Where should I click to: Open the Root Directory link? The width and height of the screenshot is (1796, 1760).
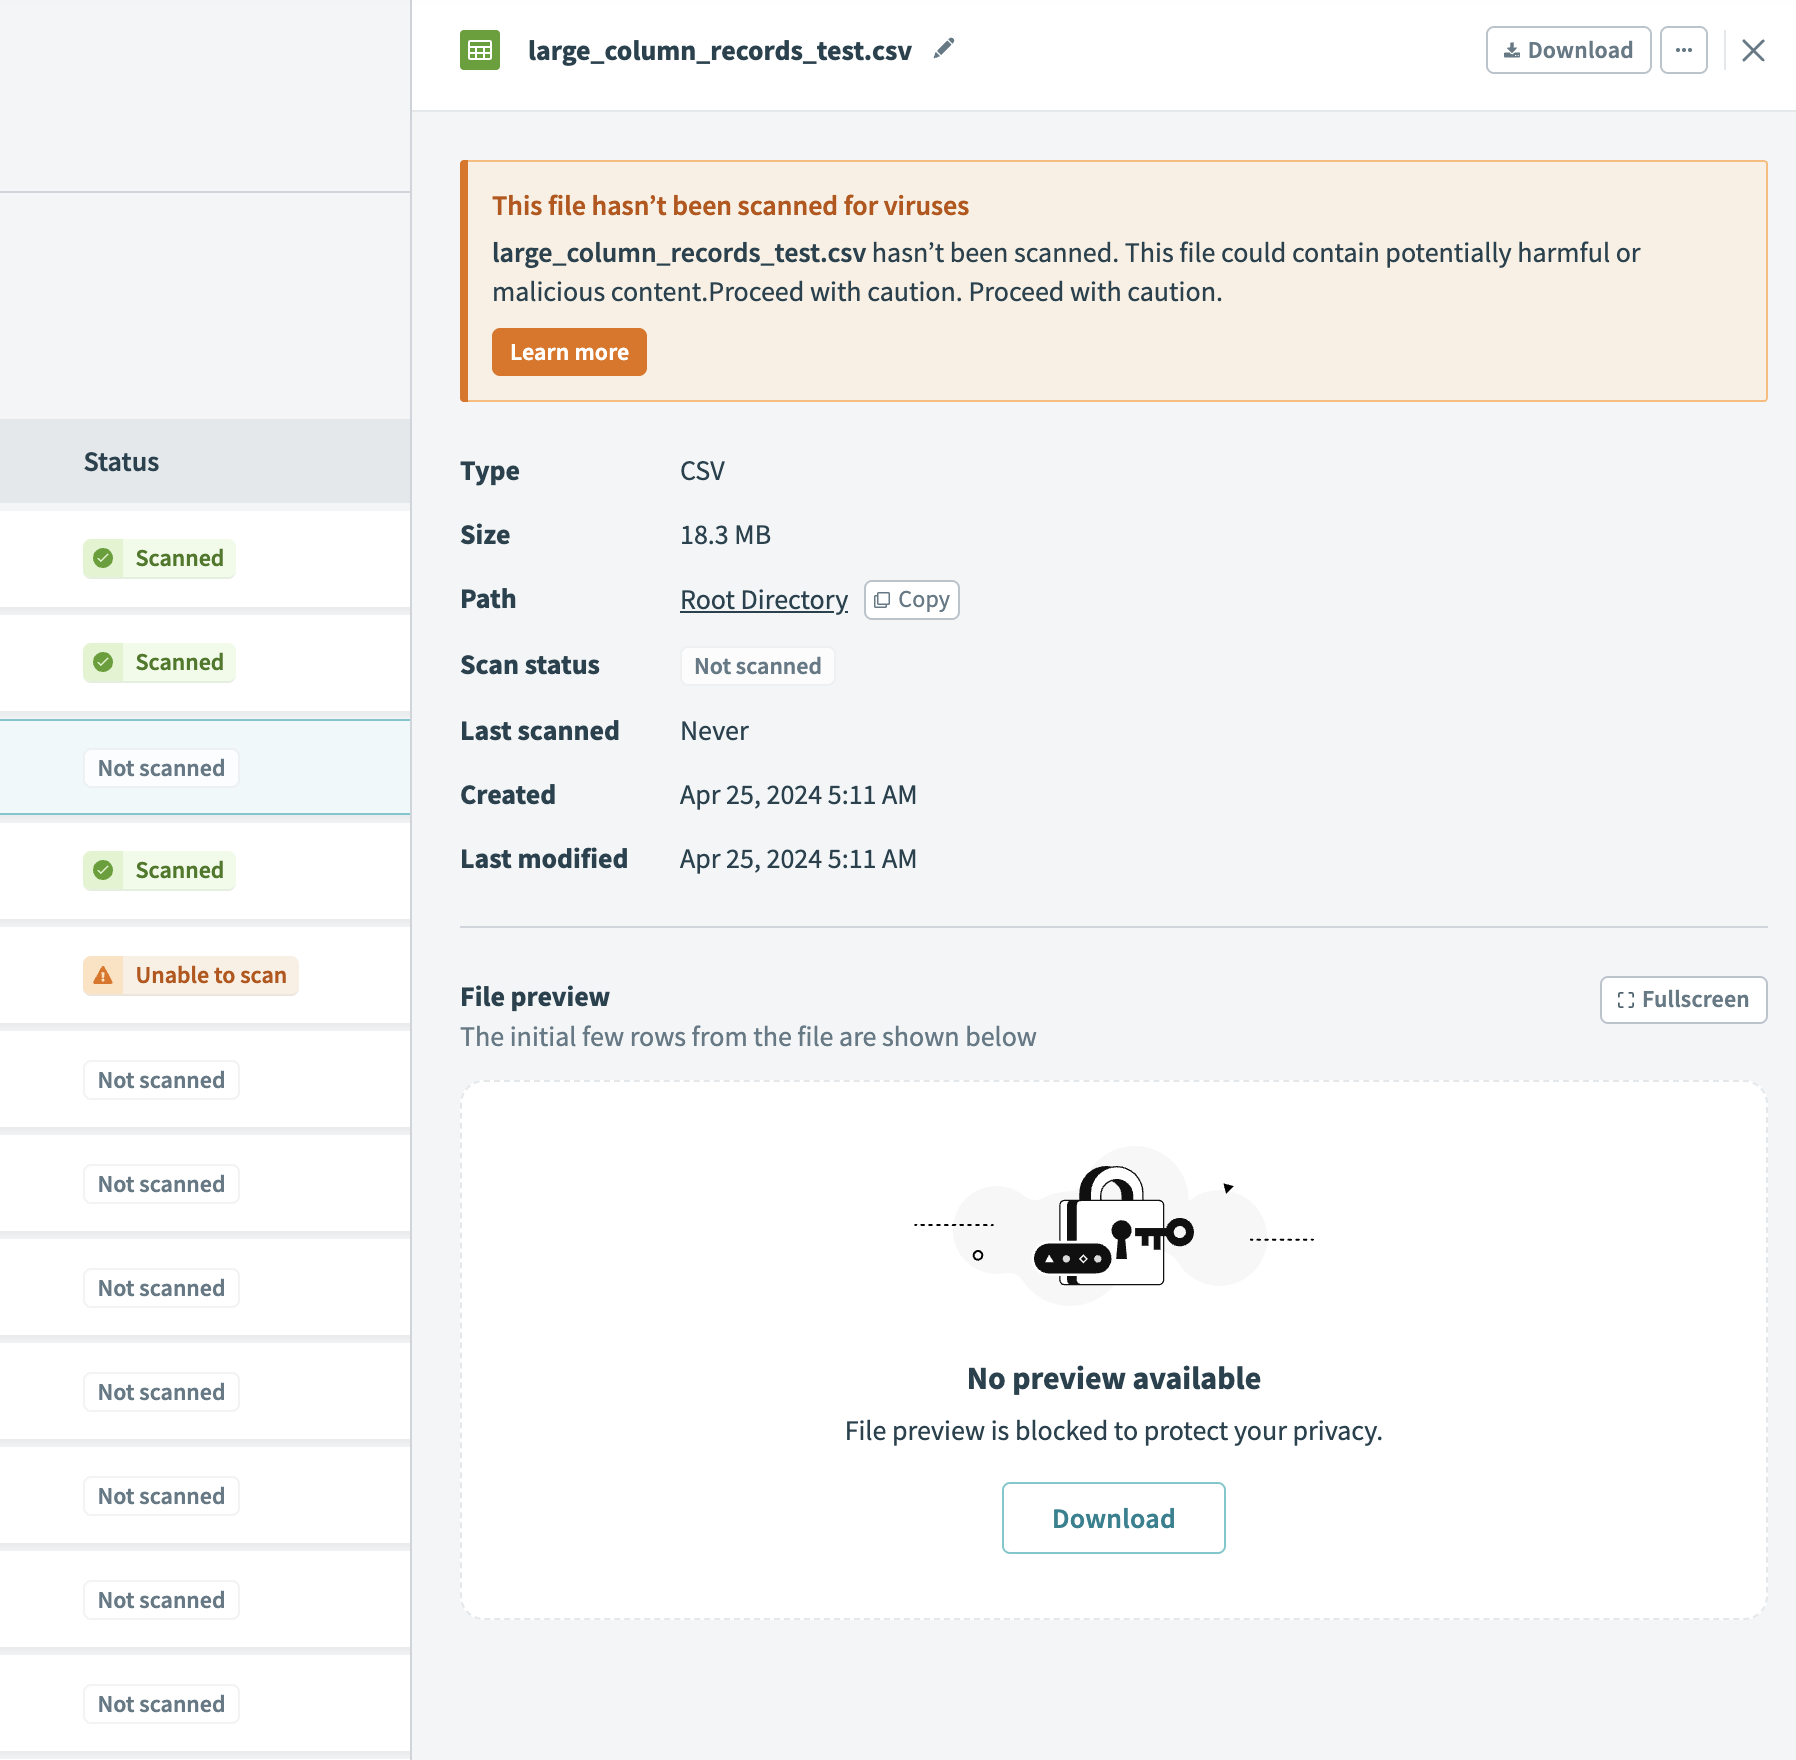pos(763,599)
